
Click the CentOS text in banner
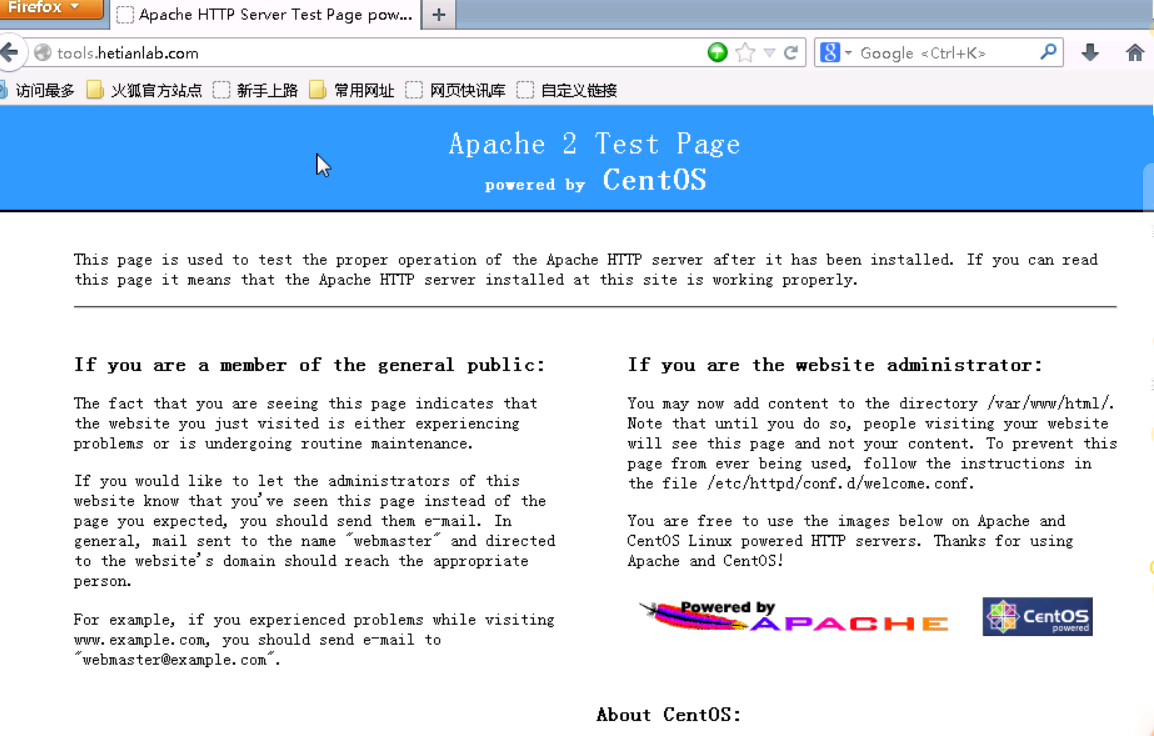[x=654, y=180]
